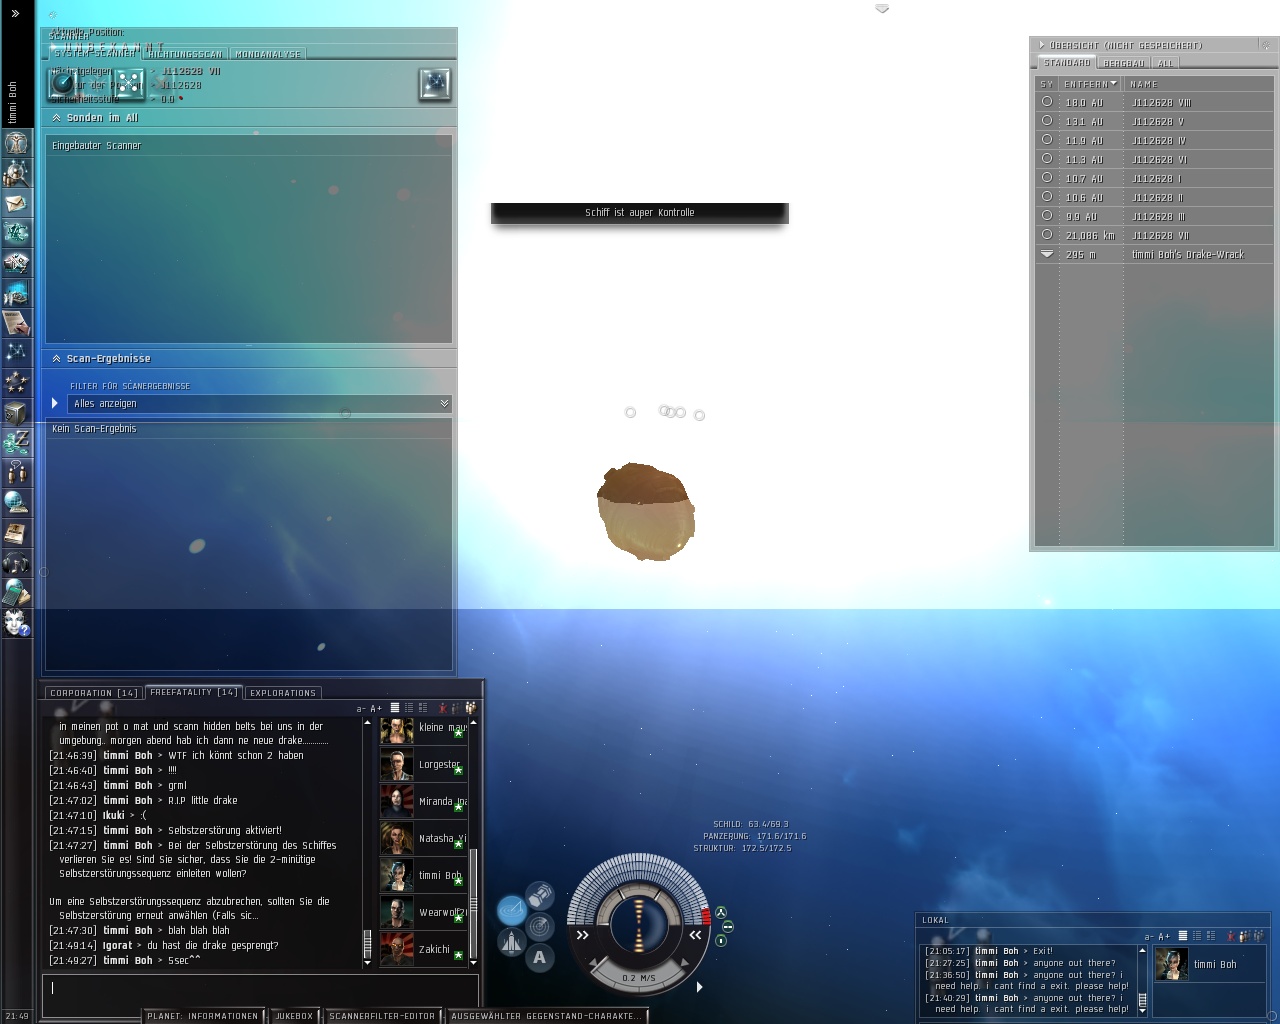Expand the left HUD module arrows
The height and width of the screenshot is (1024, 1280).
[582, 935]
